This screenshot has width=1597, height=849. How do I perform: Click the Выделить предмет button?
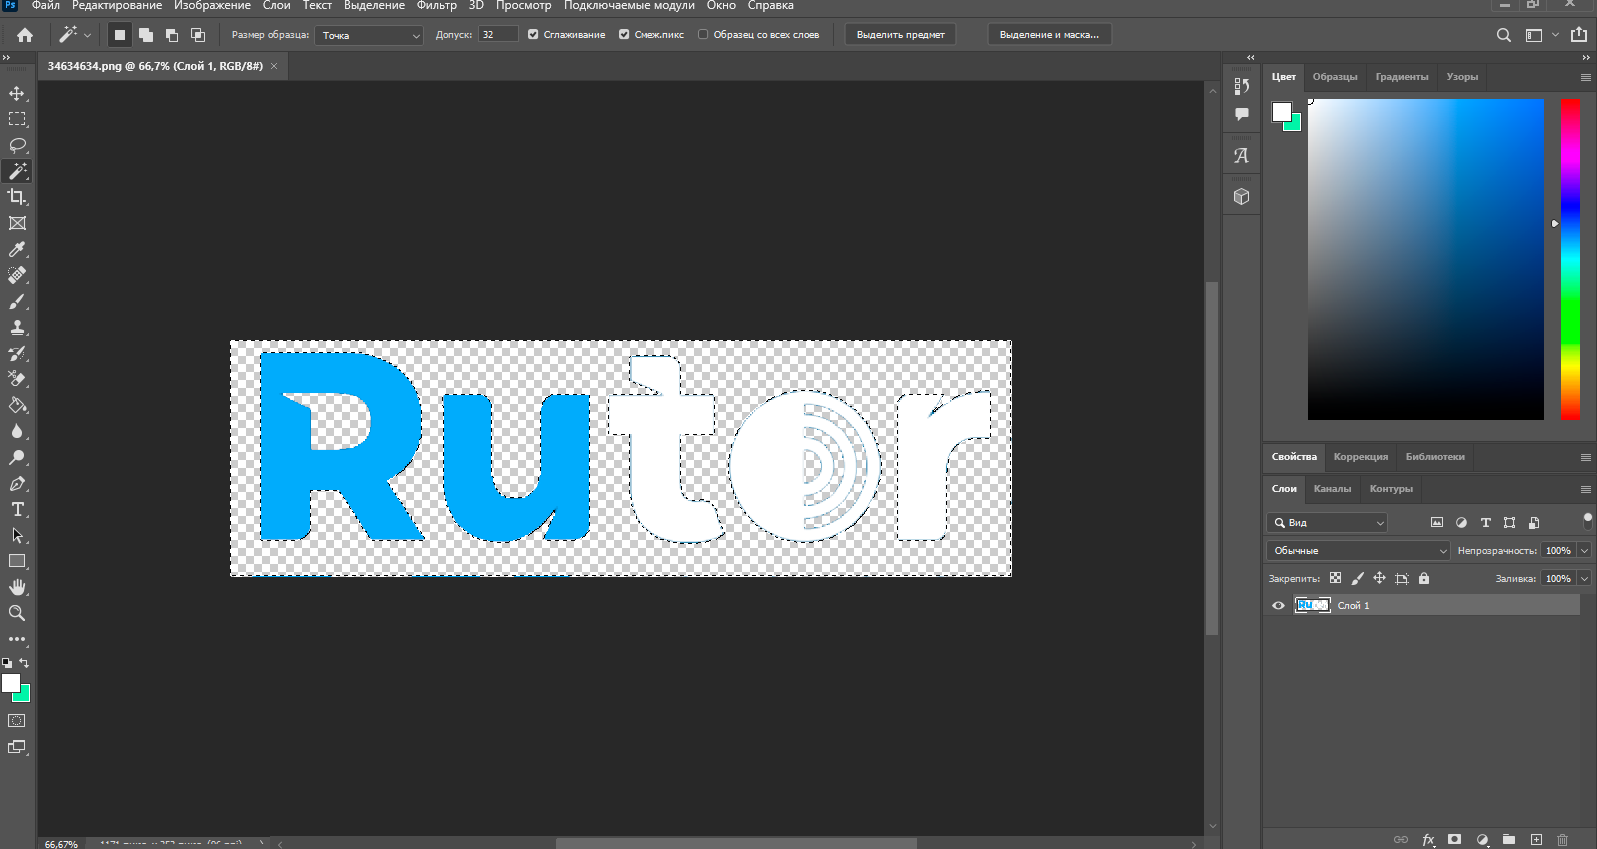pos(900,34)
